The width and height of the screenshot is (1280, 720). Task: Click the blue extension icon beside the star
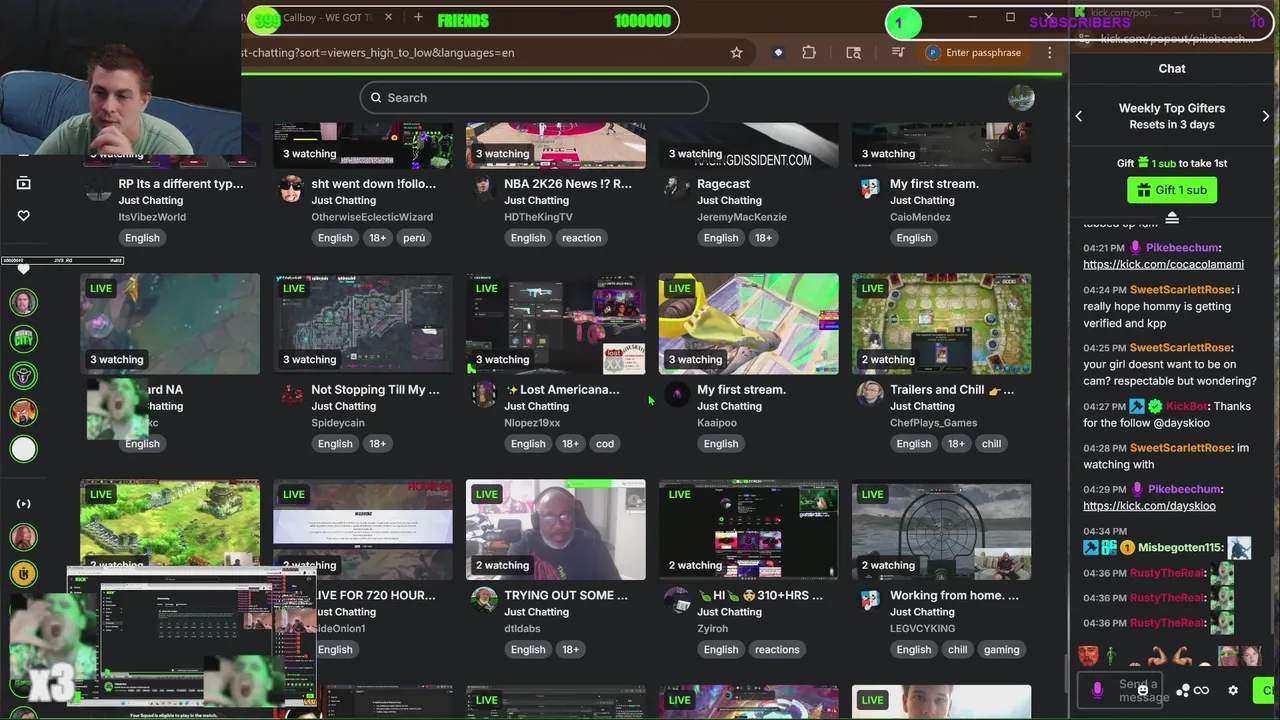(x=778, y=53)
